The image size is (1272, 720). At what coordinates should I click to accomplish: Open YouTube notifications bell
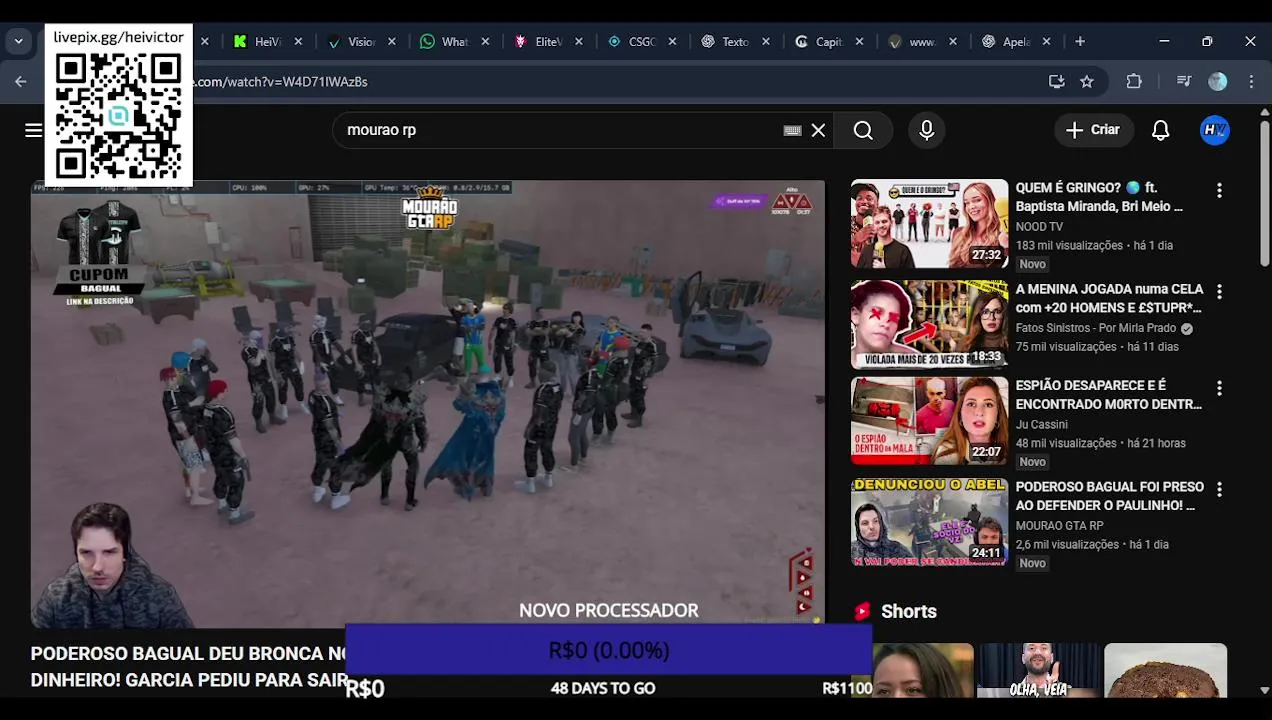[1160, 130]
